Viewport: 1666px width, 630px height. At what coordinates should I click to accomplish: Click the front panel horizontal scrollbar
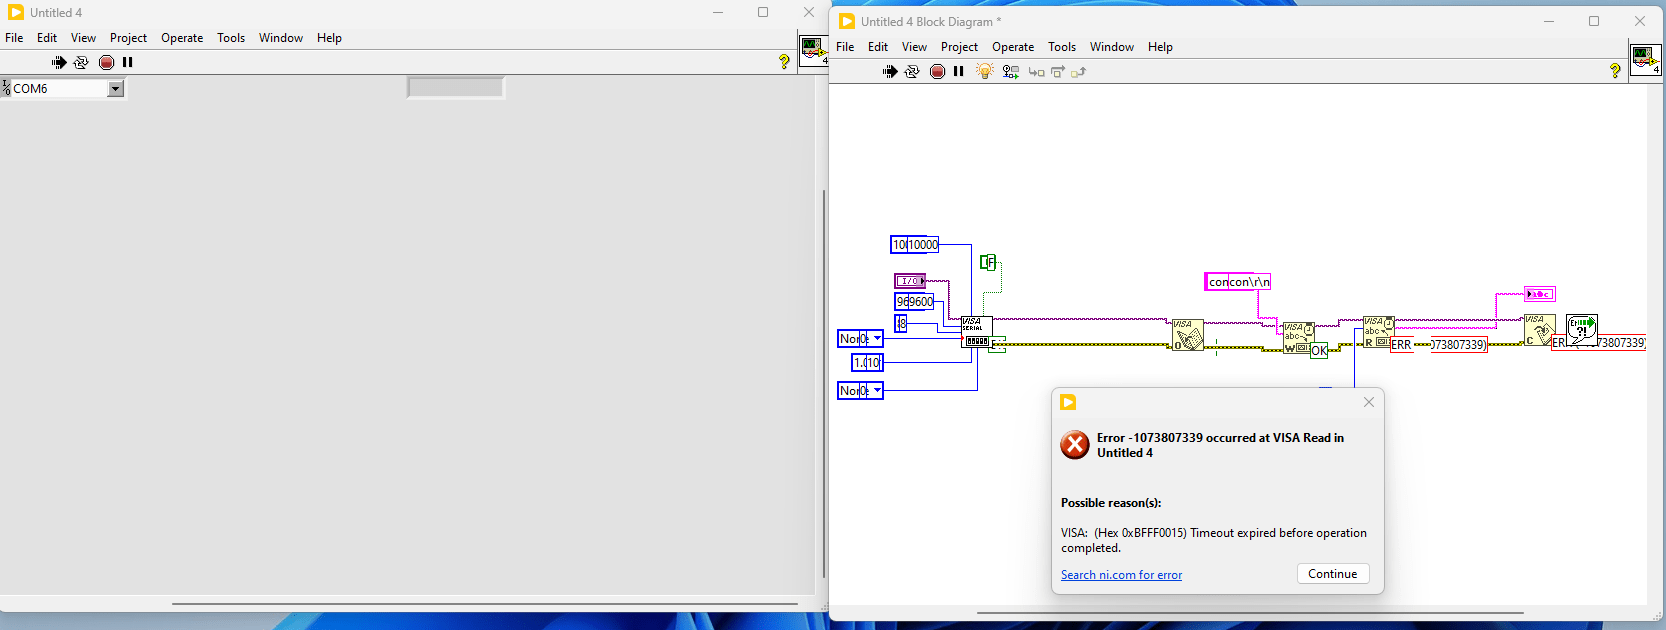[x=485, y=604]
